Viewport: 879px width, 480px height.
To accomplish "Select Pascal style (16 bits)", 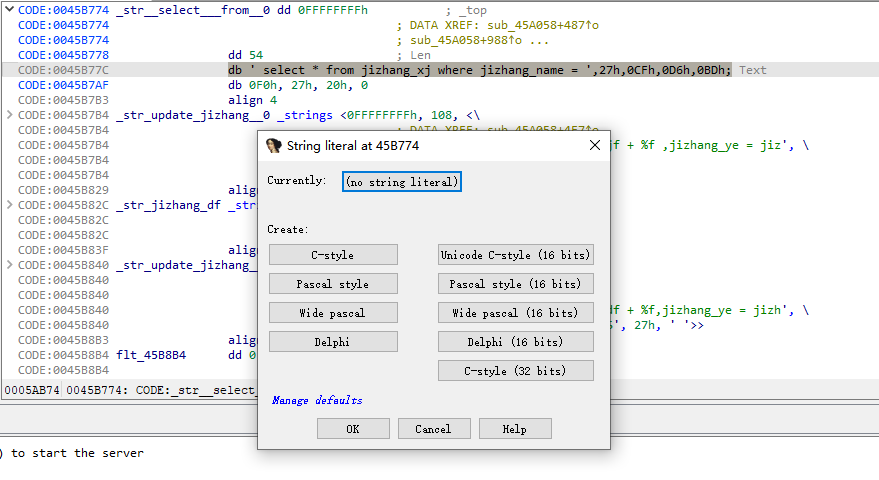I will point(515,284).
